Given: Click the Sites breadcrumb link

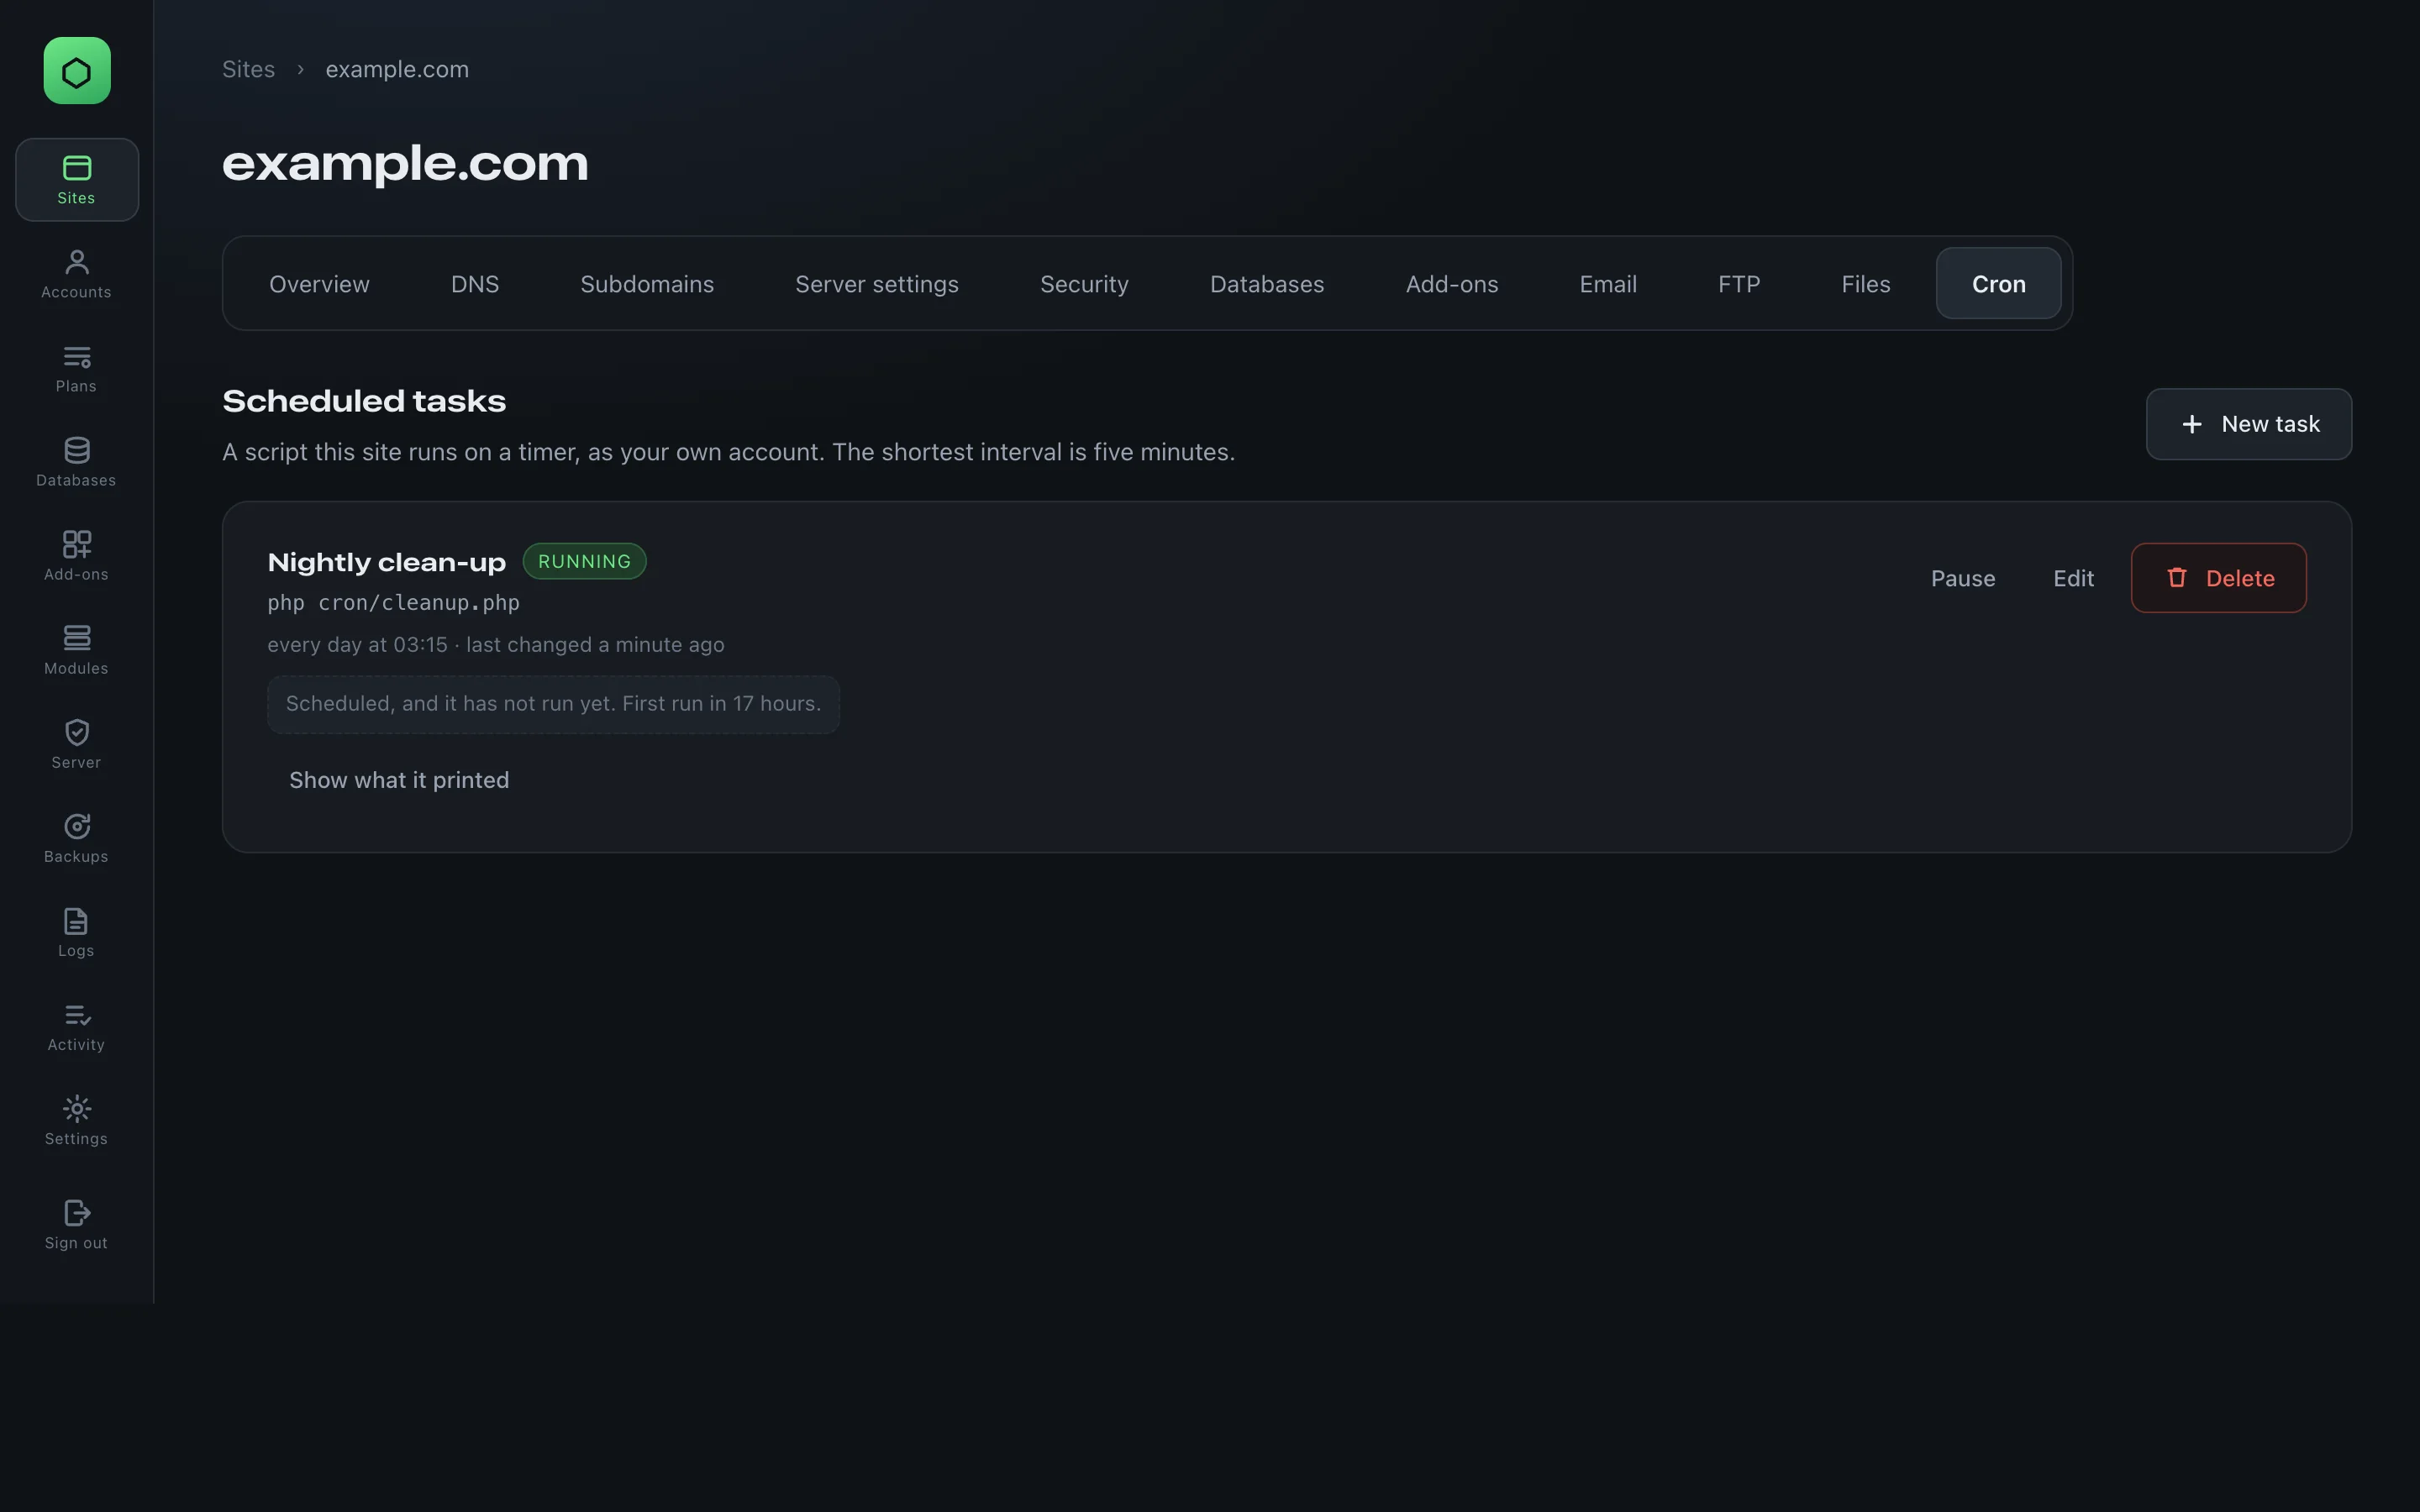Looking at the screenshot, I should click(x=248, y=69).
